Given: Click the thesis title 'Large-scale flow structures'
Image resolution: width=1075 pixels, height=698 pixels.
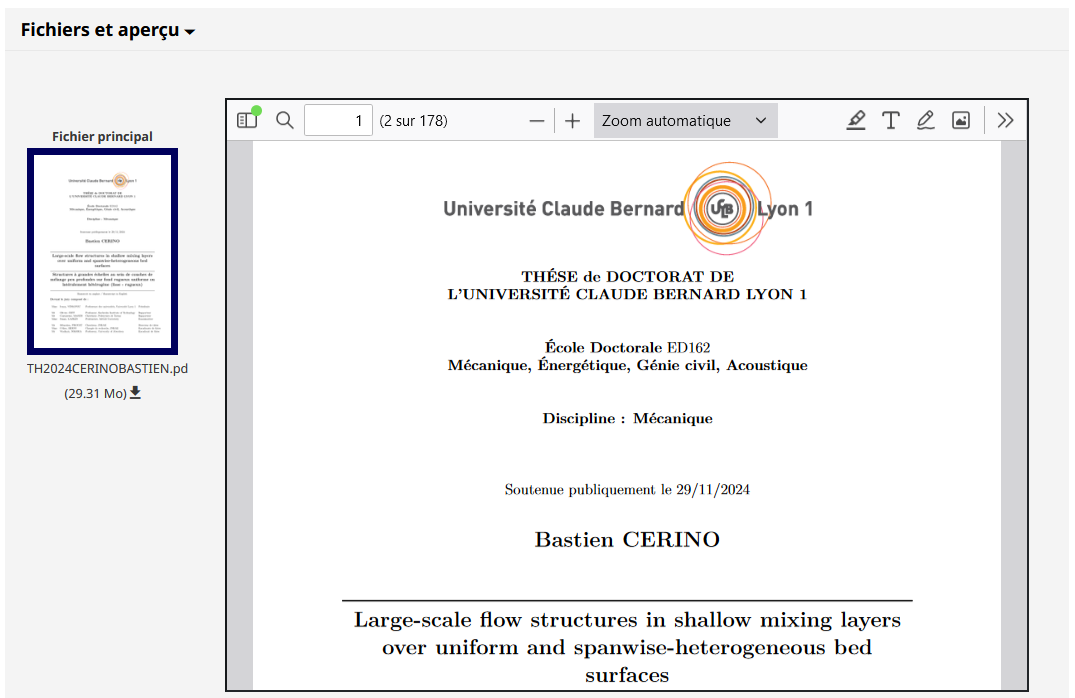Looking at the screenshot, I should pyautogui.click(x=627, y=647).
